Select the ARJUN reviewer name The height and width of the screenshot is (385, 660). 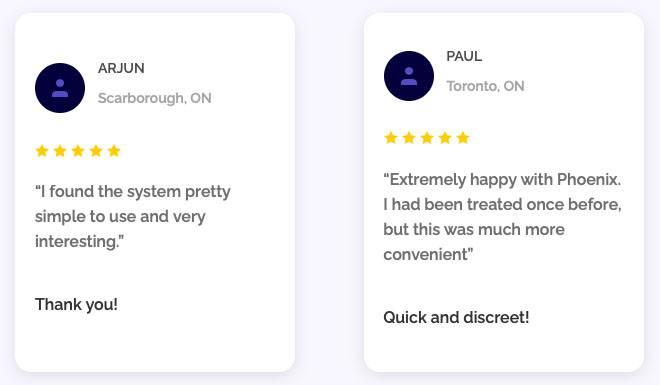point(121,68)
